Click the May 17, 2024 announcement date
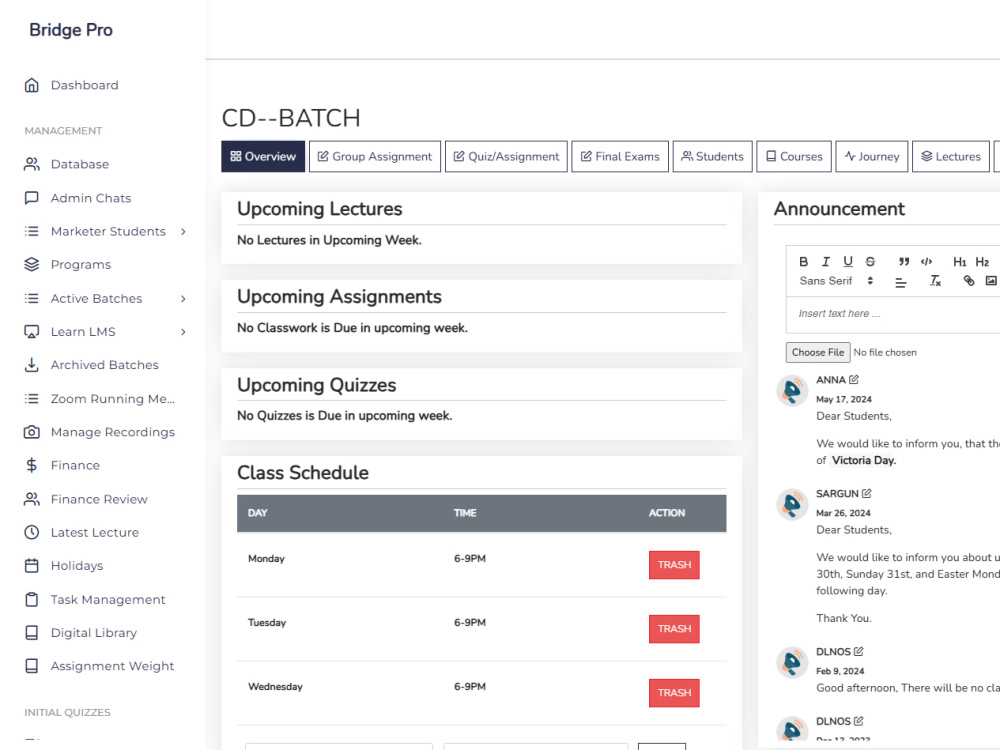This screenshot has height=750, width=1000. pos(844,399)
